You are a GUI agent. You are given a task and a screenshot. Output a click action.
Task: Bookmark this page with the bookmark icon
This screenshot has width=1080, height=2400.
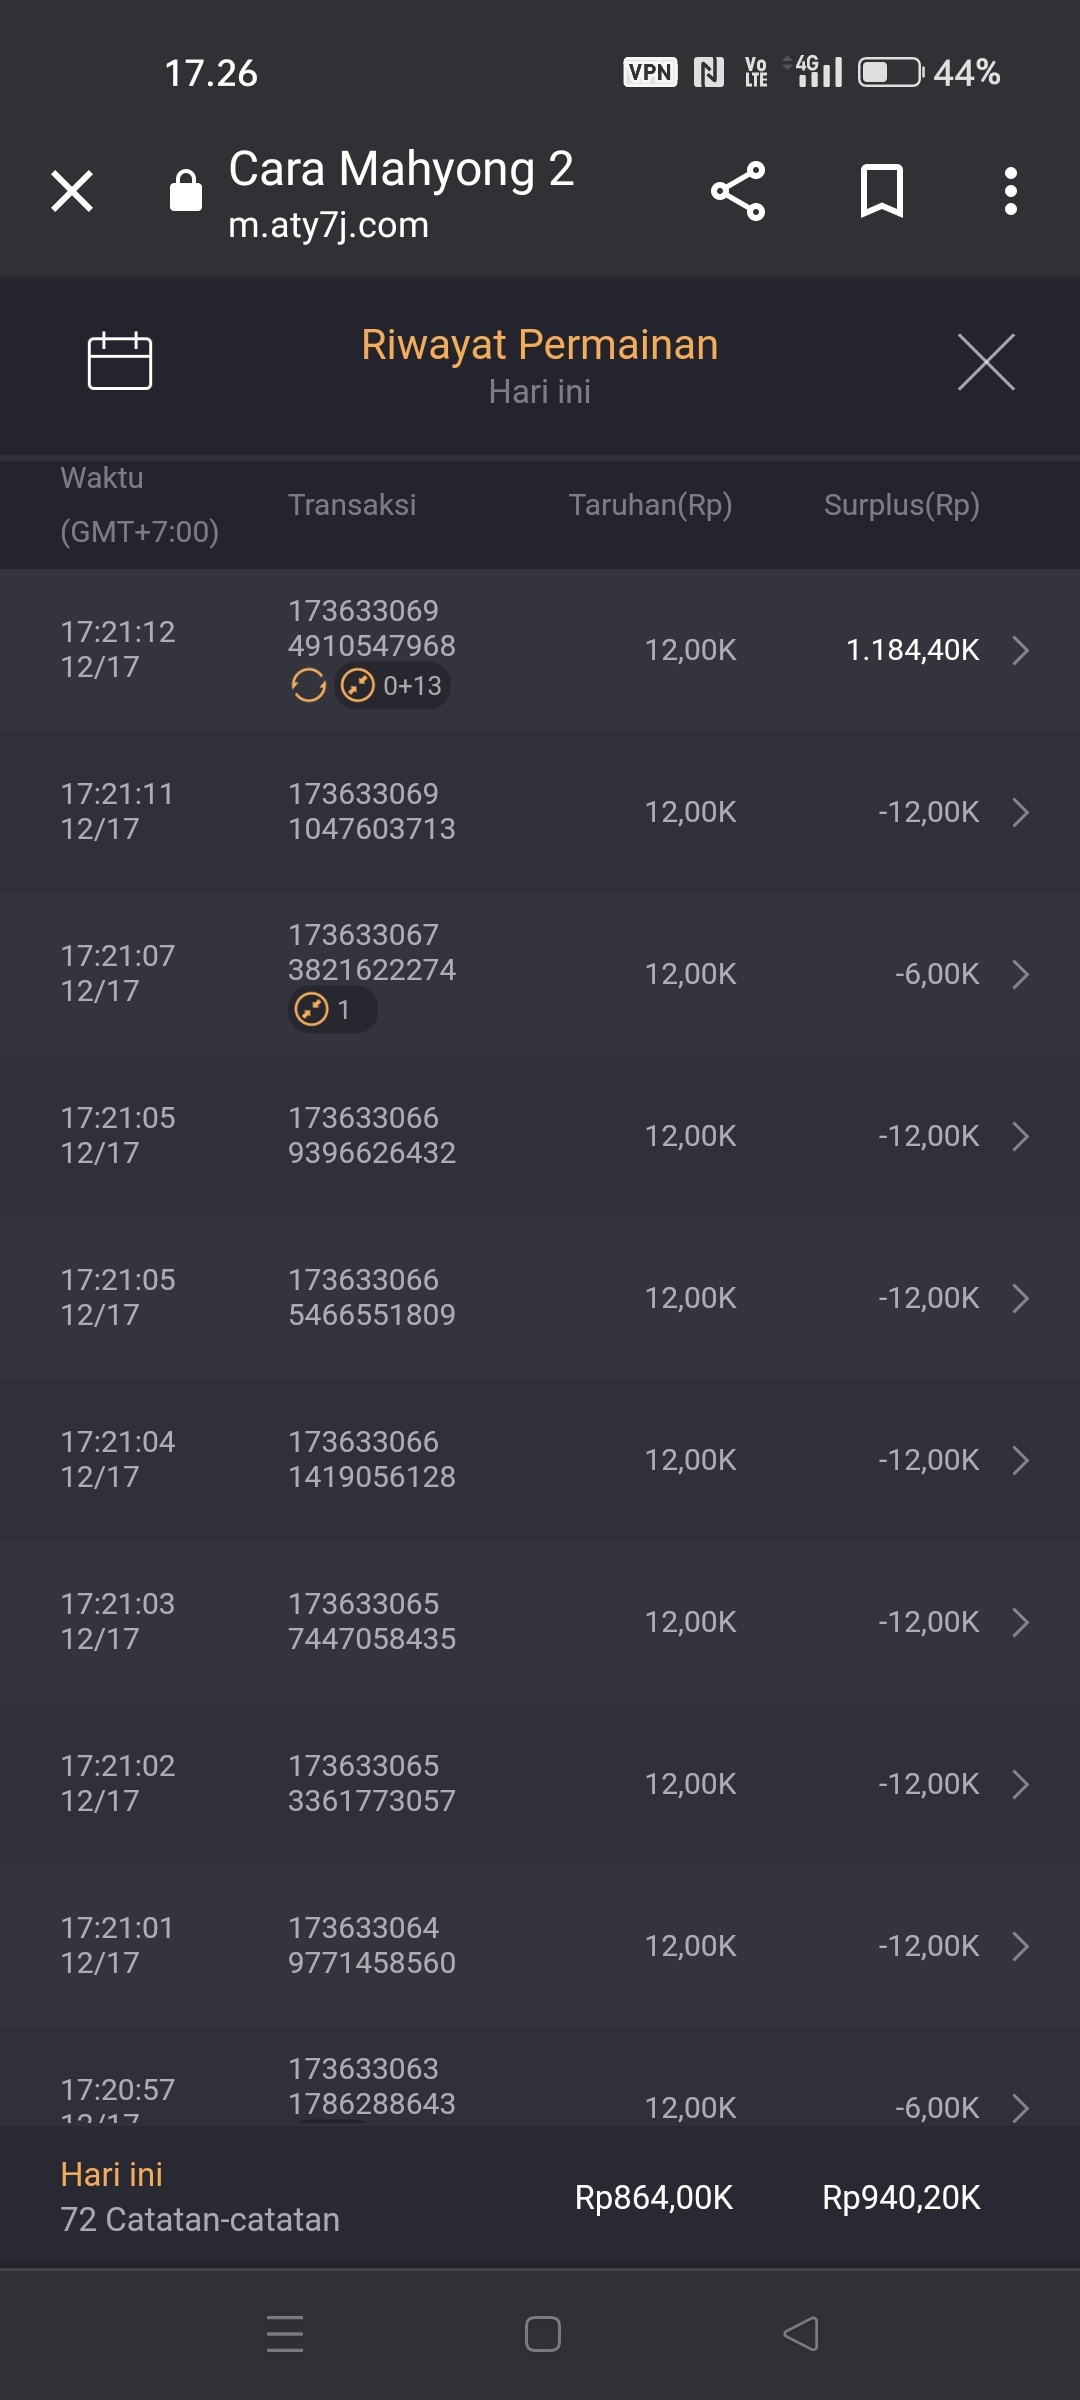pos(881,191)
